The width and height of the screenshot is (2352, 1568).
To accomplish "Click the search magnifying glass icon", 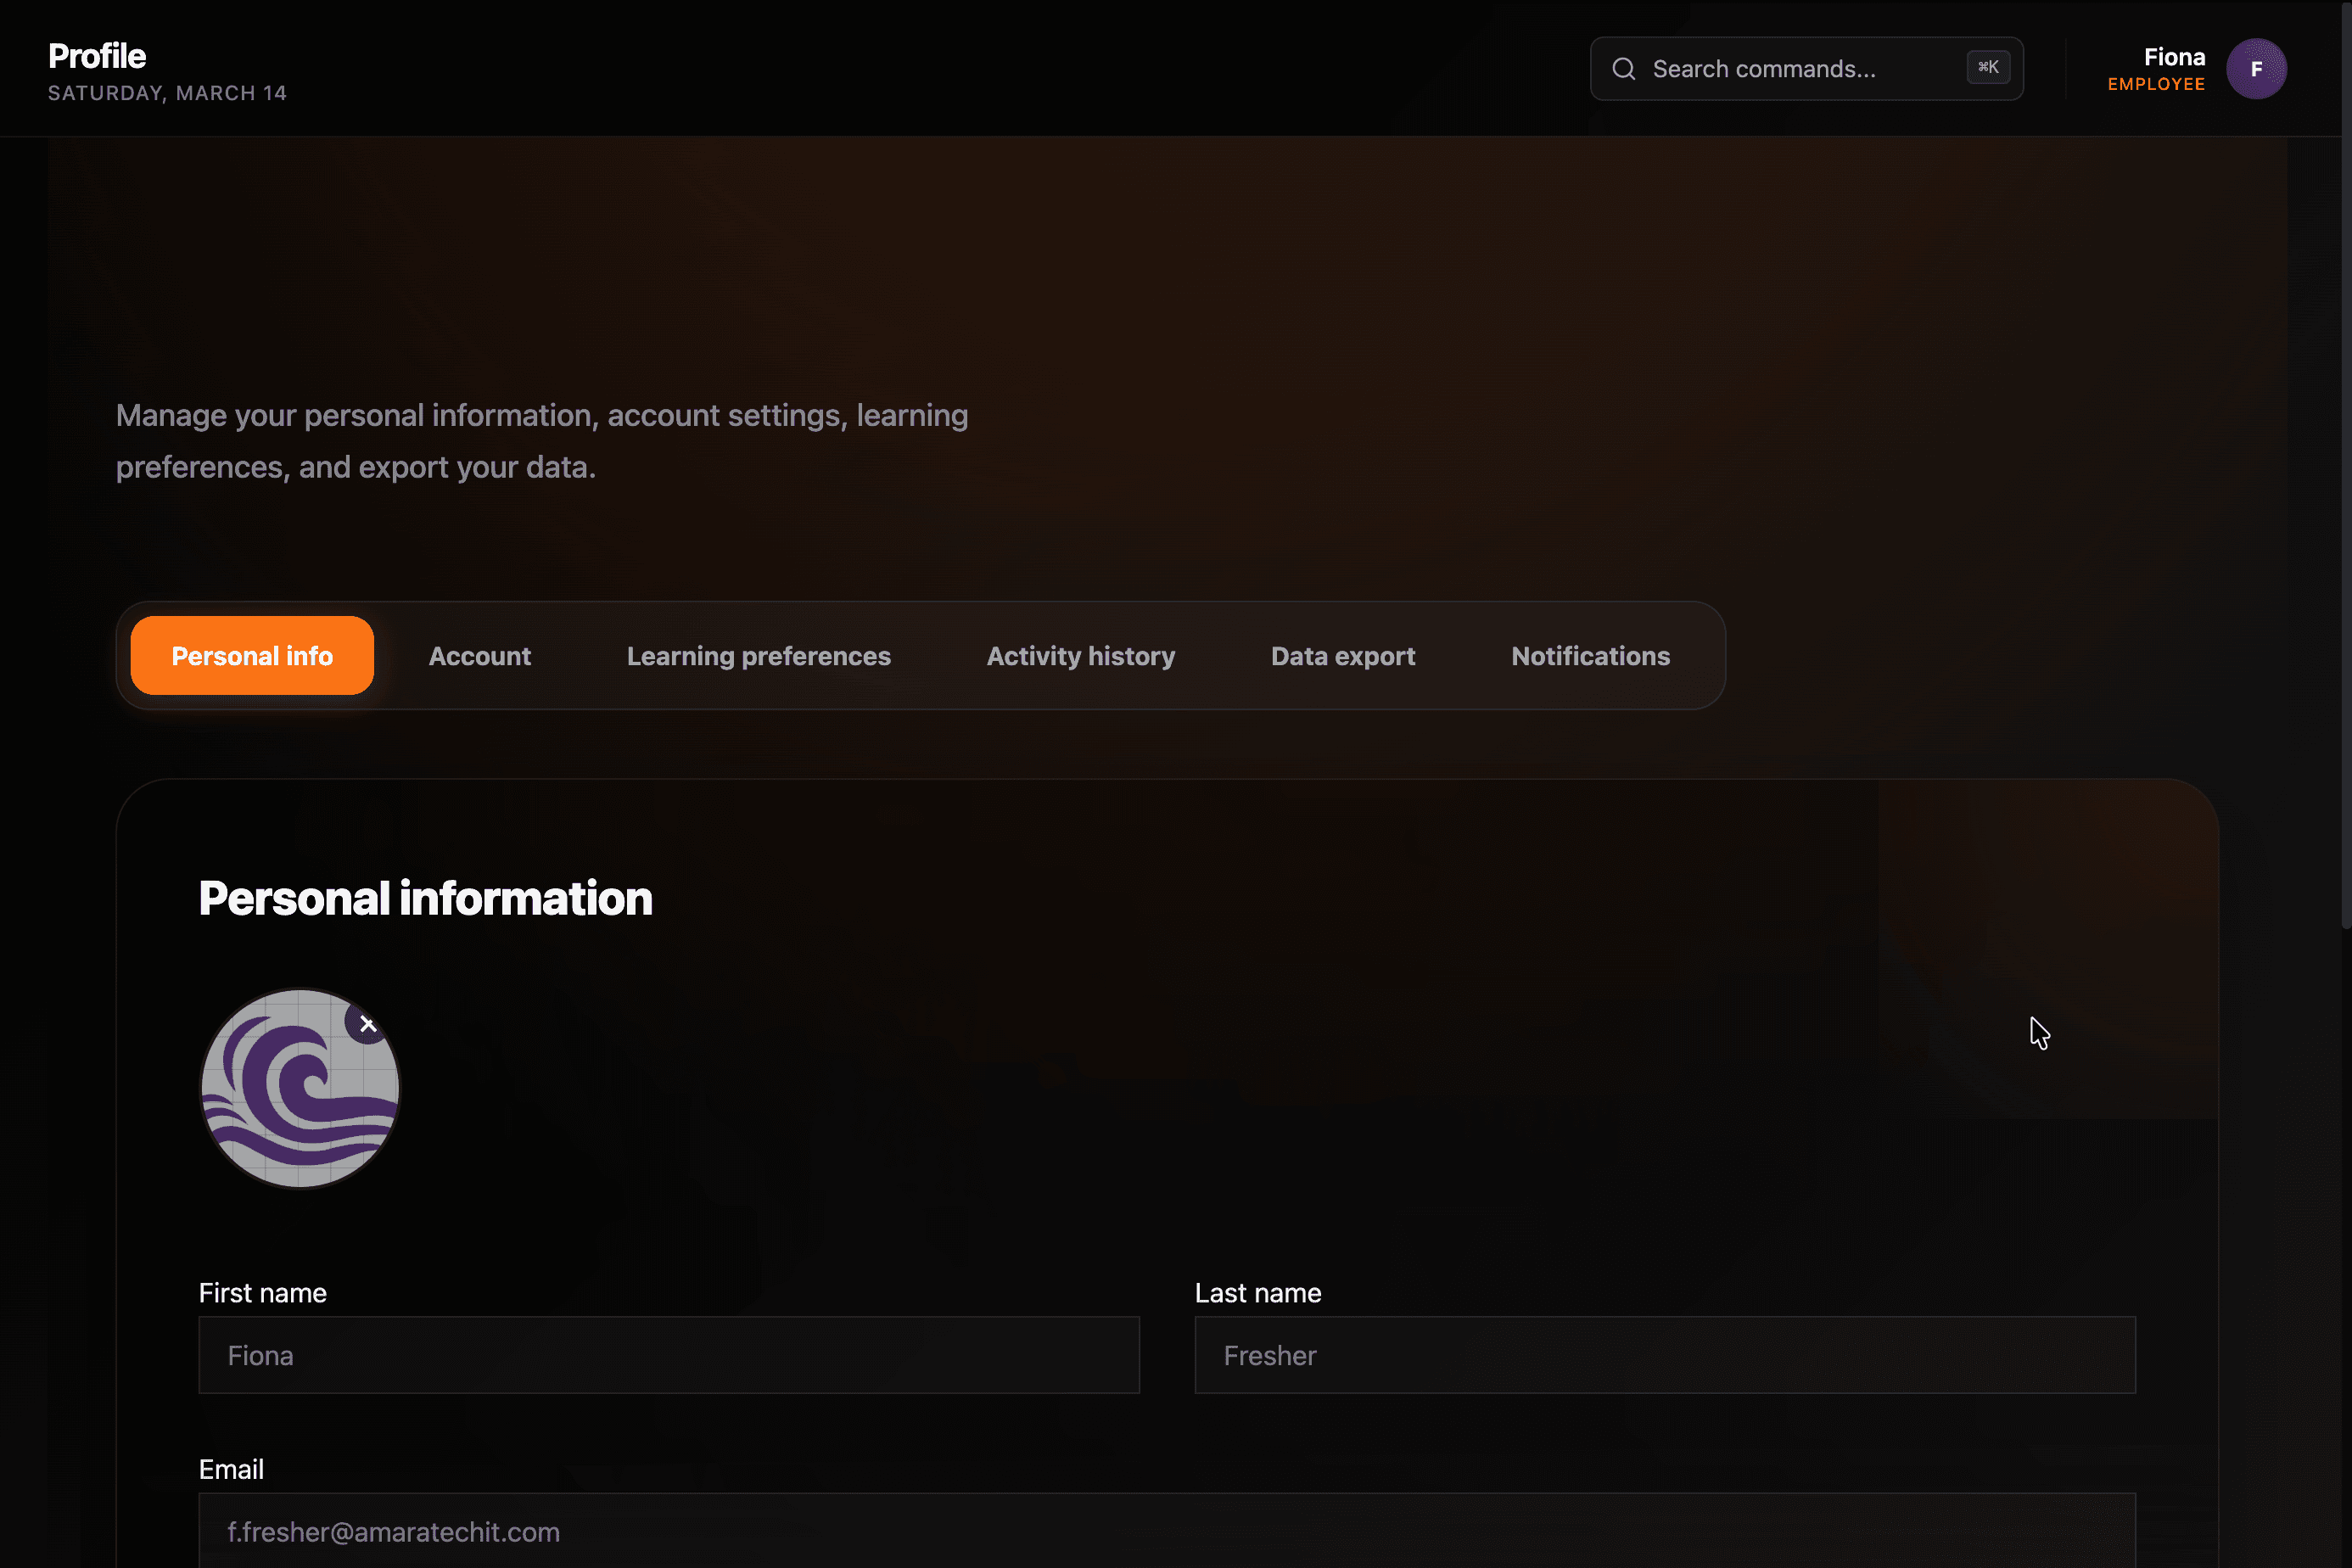I will (1623, 68).
